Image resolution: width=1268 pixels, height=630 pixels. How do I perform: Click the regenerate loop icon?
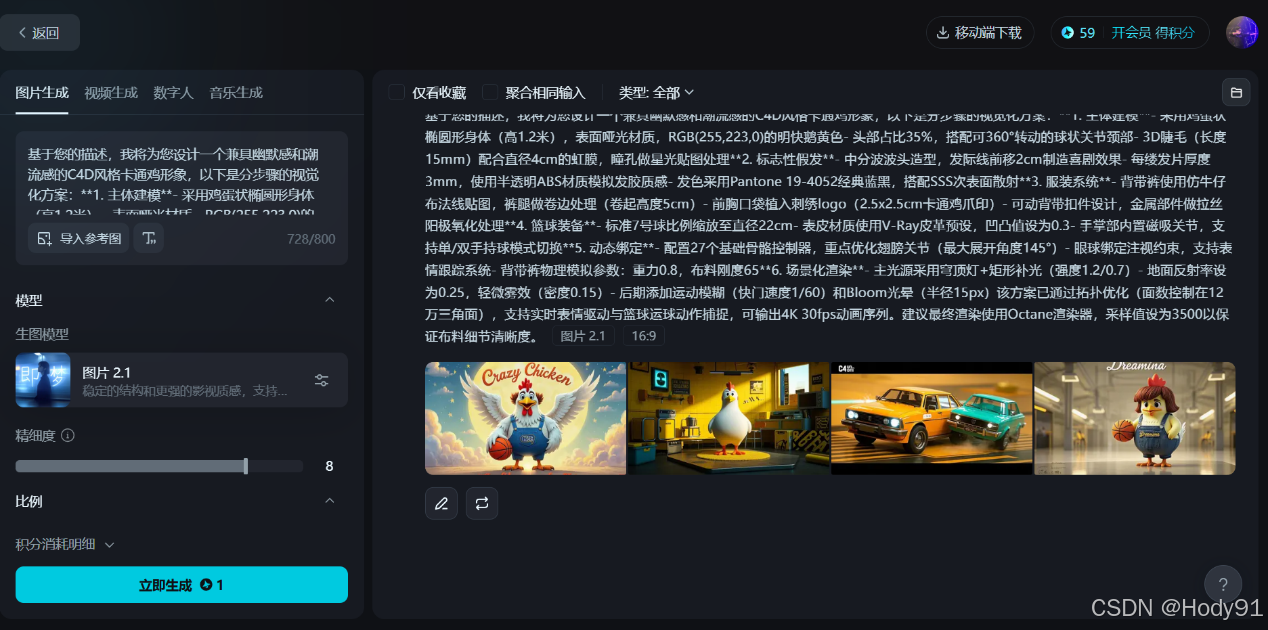pyautogui.click(x=481, y=503)
